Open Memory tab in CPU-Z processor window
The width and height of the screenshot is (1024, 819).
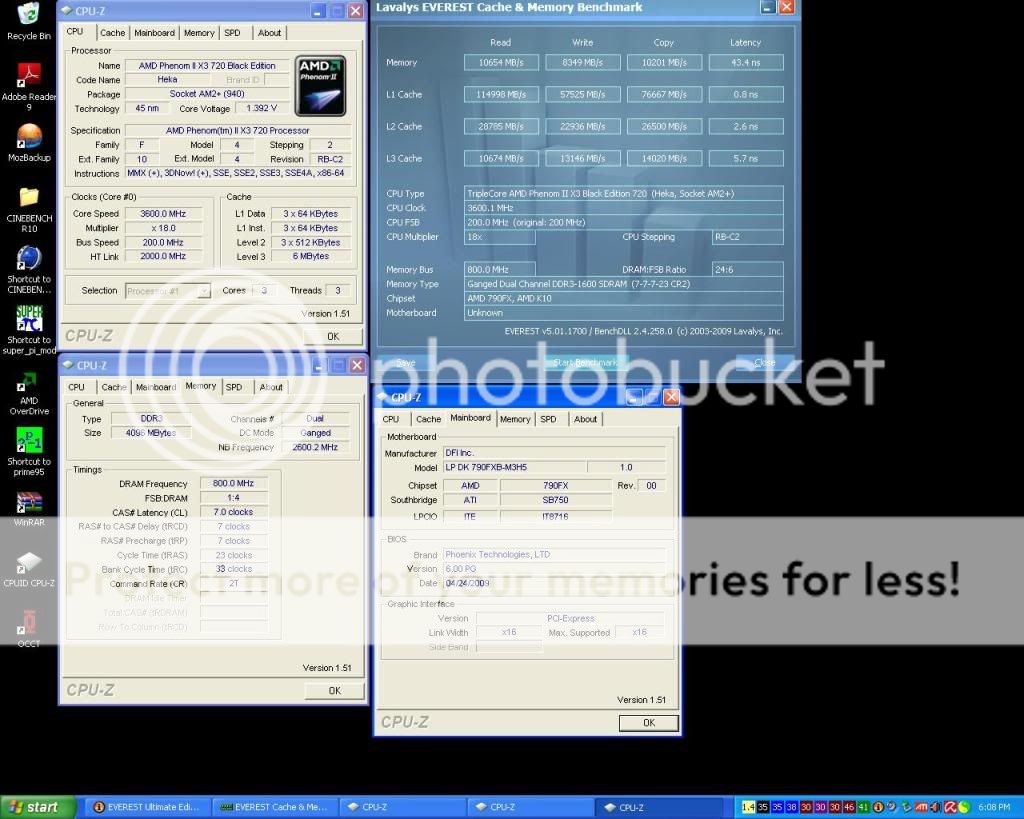tap(199, 33)
